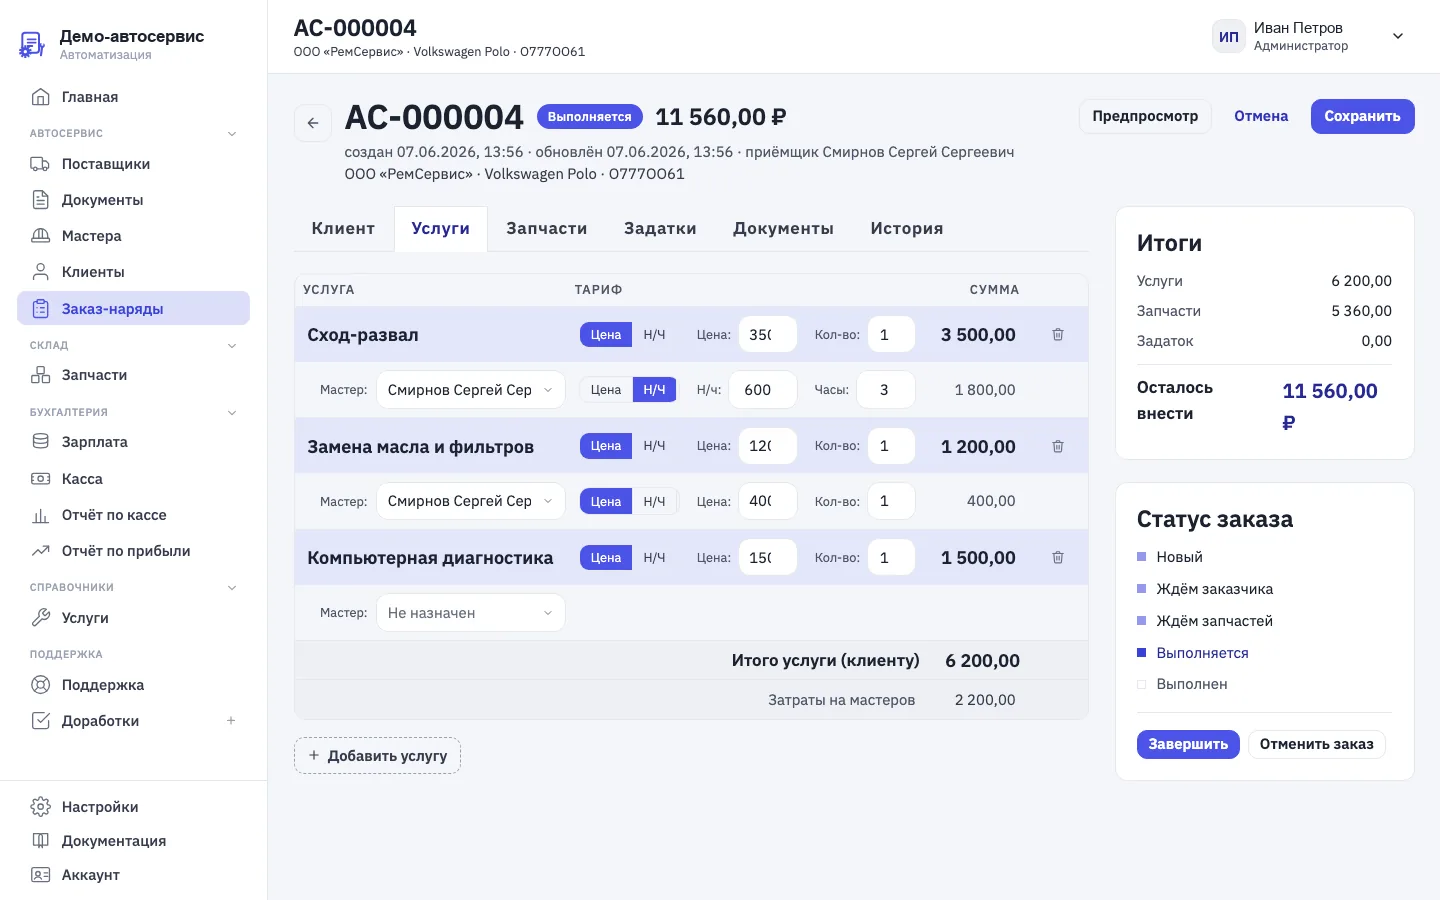Collapse the Склад sidebar section
1440x900 pixels.
click(232, 346)
